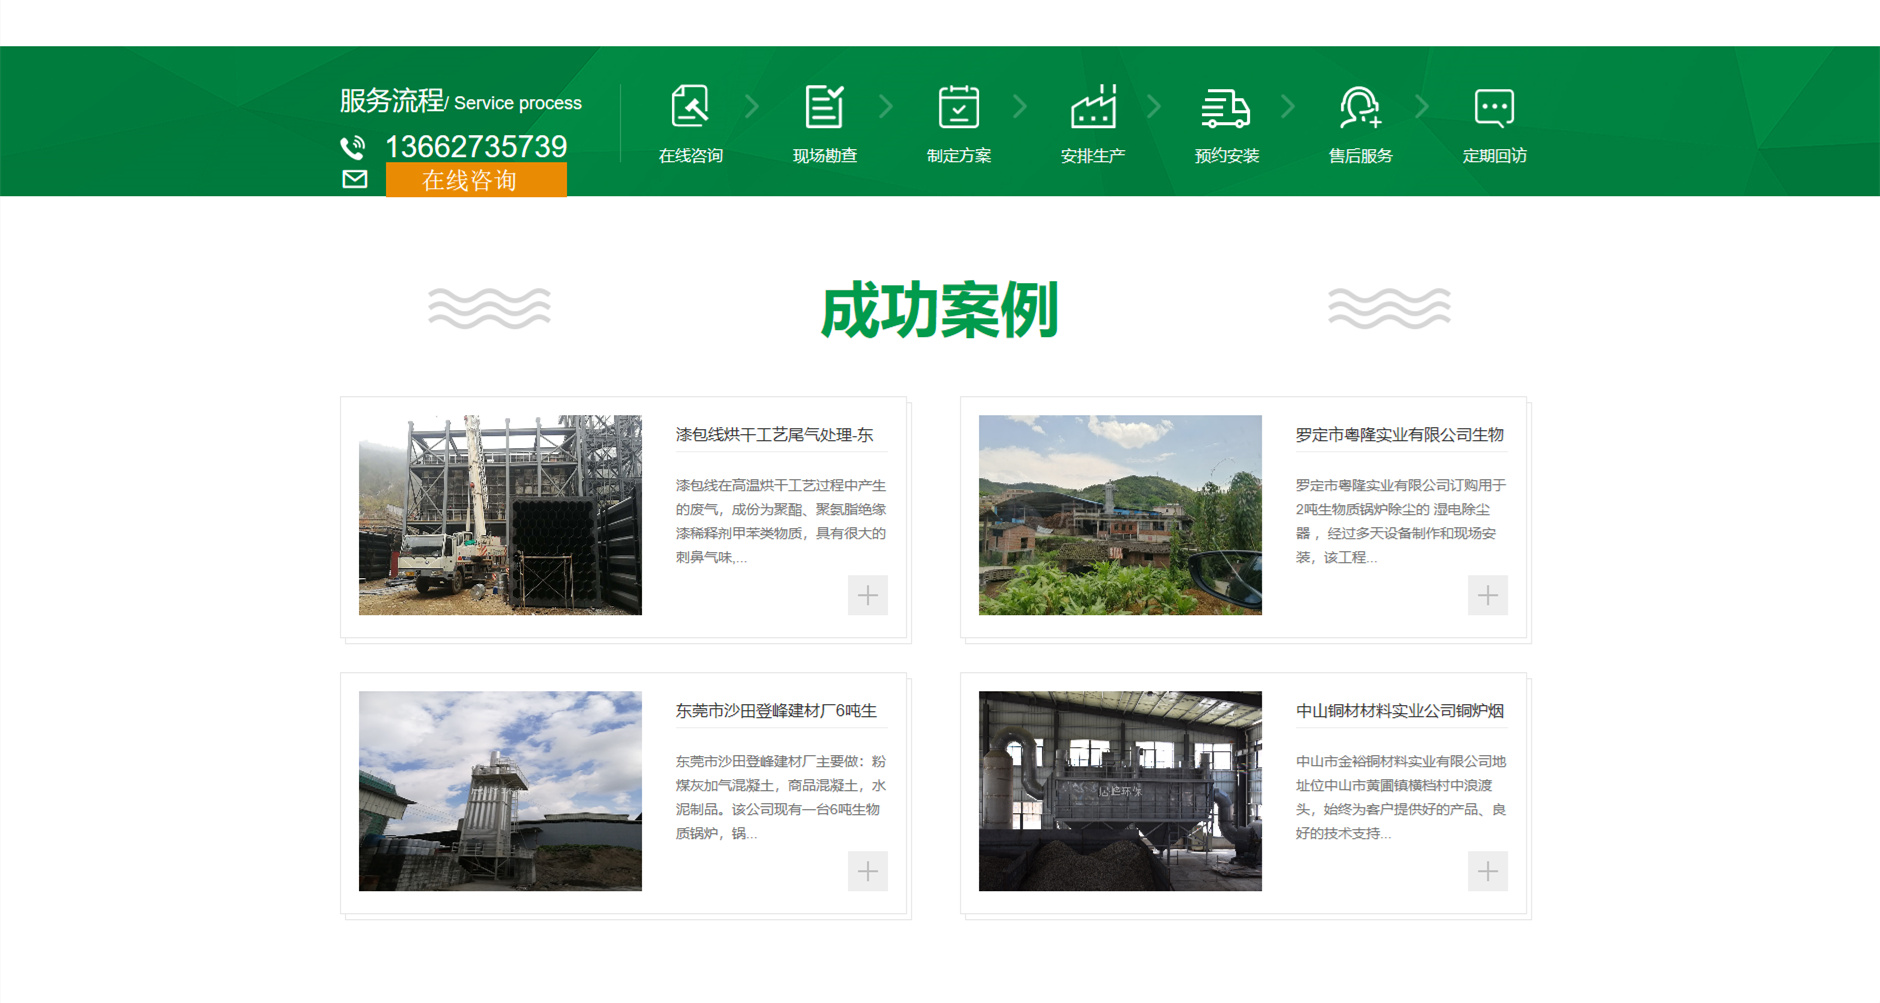This screenshot has height=1003, width=1880.
Task: Select the 预约安装 delivery truck icon
Action: 1226,107
